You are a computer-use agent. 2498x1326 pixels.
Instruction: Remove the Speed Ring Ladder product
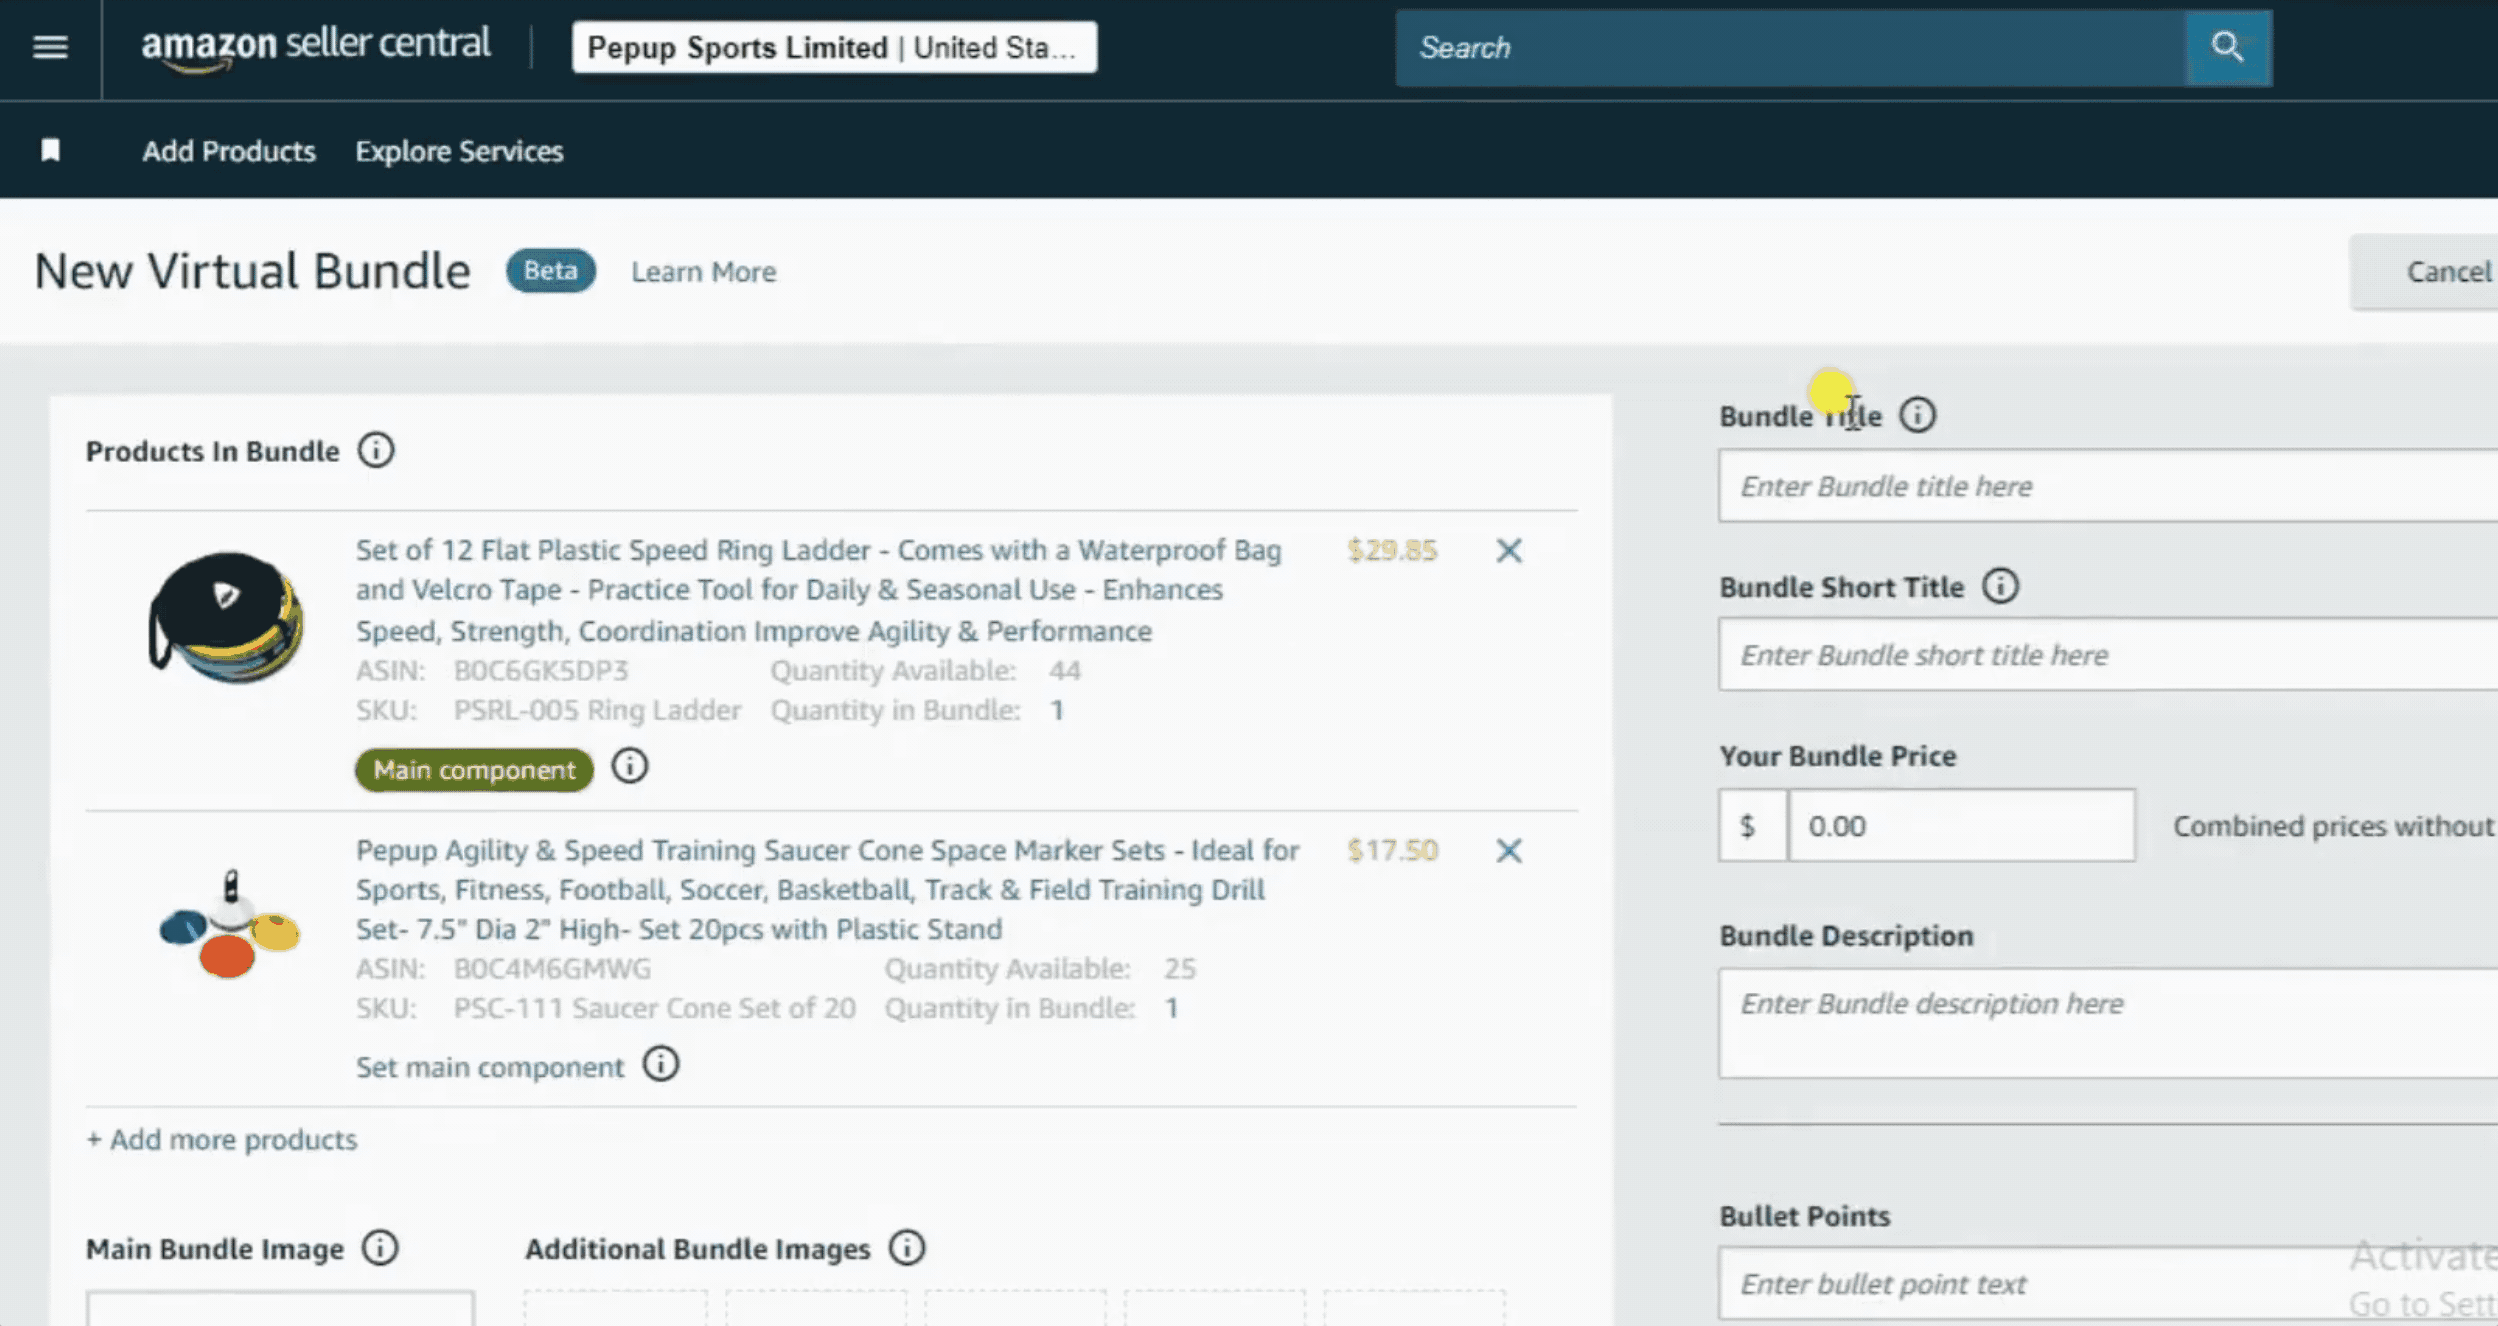1508,550
